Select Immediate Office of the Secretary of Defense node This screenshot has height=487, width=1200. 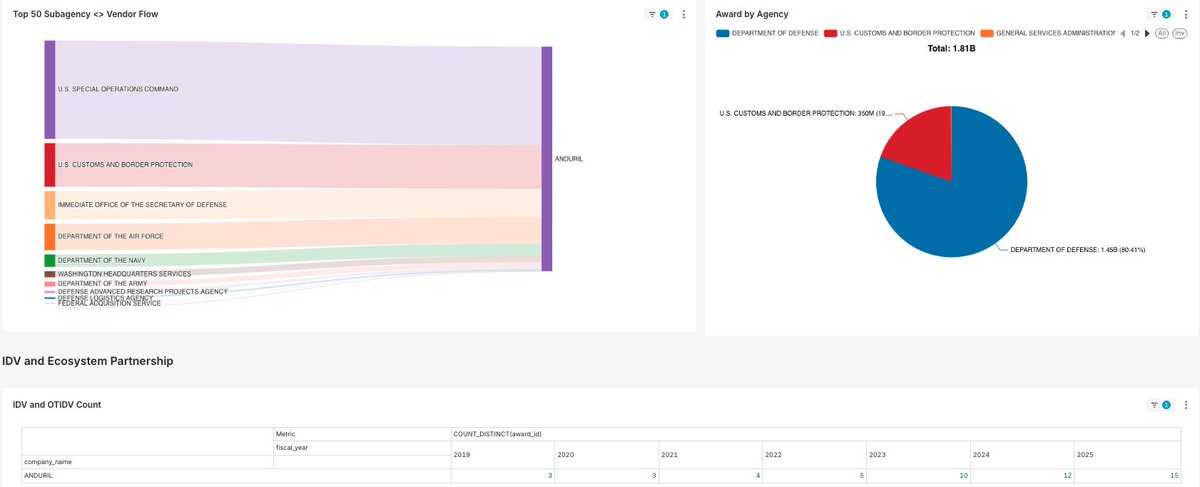coord(50,205)
